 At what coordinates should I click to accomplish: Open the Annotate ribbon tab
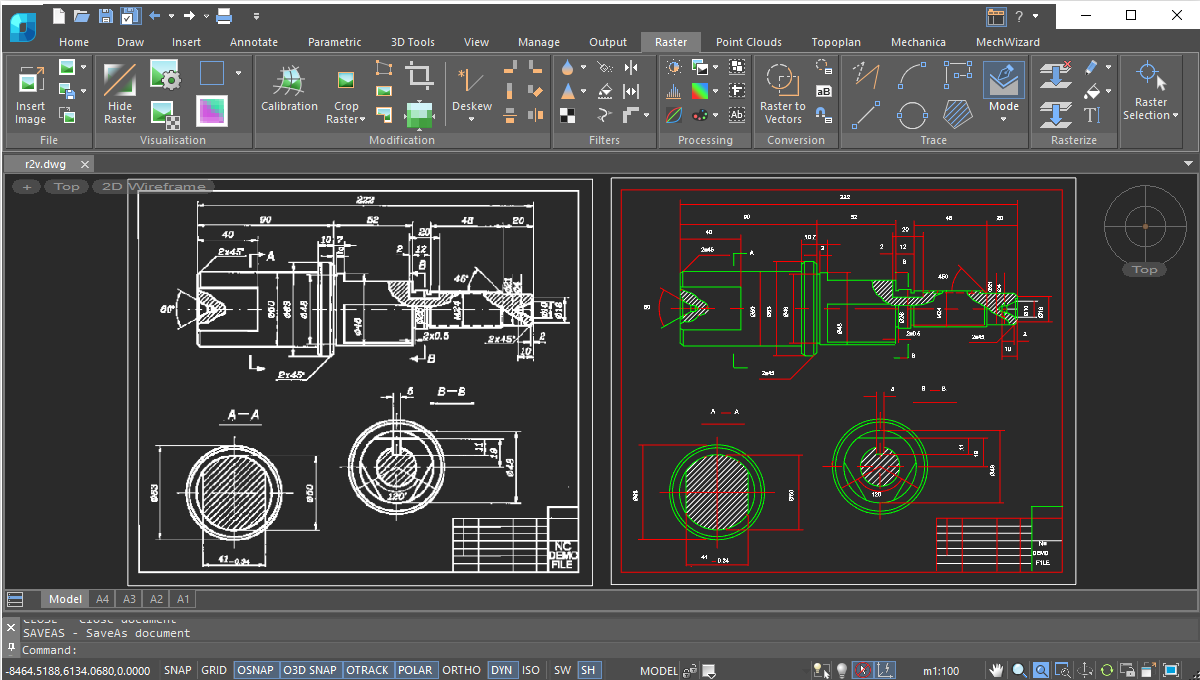pyautogui.click(x=253, y=42)
